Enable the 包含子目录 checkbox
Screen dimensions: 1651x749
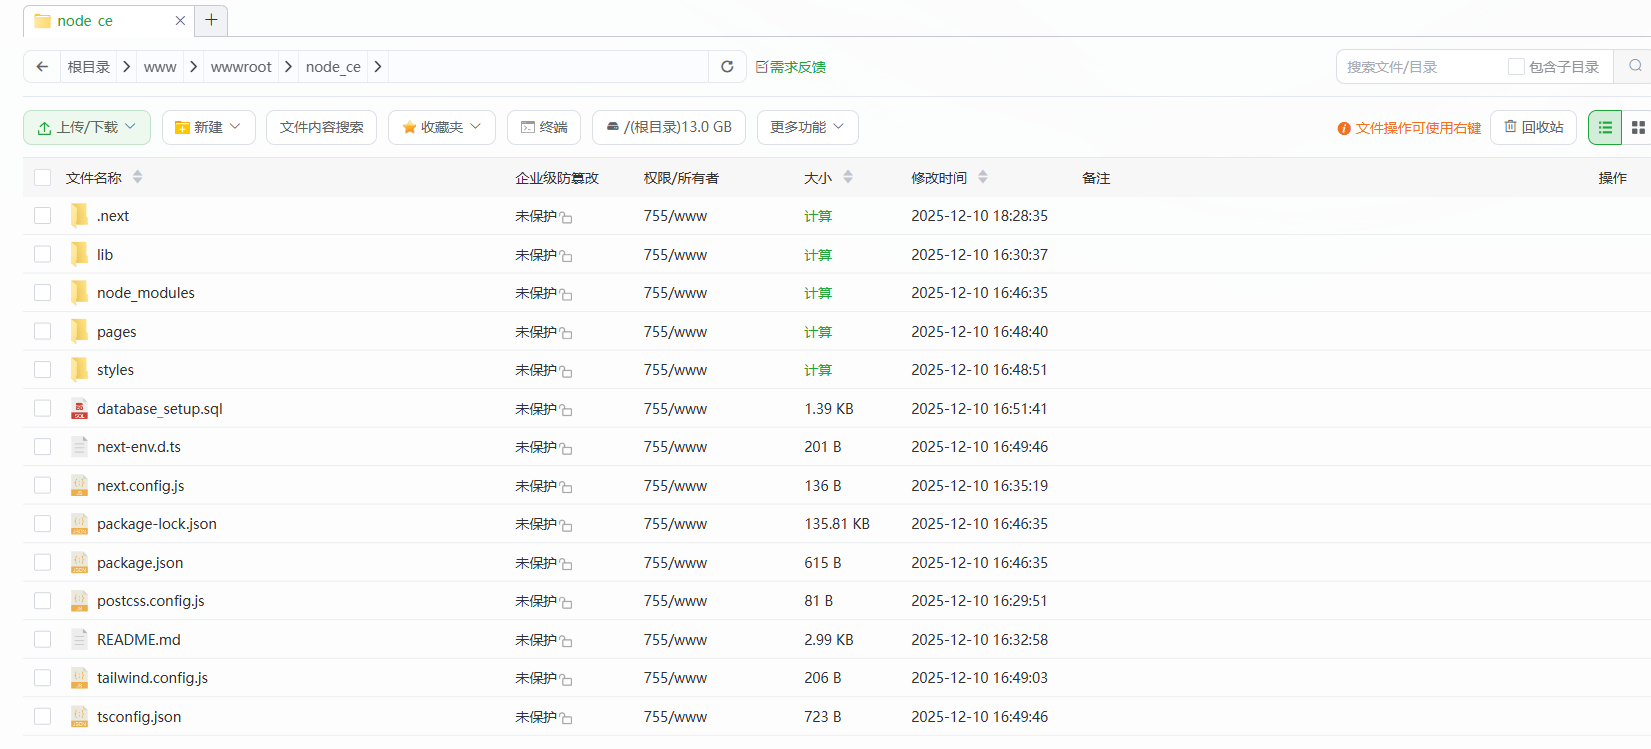[x=1516, y=67]
